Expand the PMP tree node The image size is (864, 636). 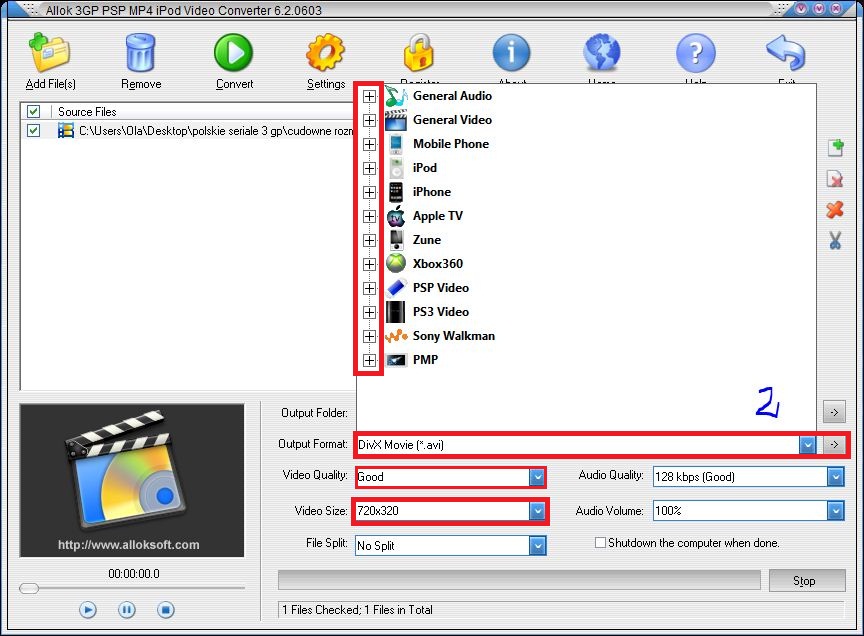(370, 360)
